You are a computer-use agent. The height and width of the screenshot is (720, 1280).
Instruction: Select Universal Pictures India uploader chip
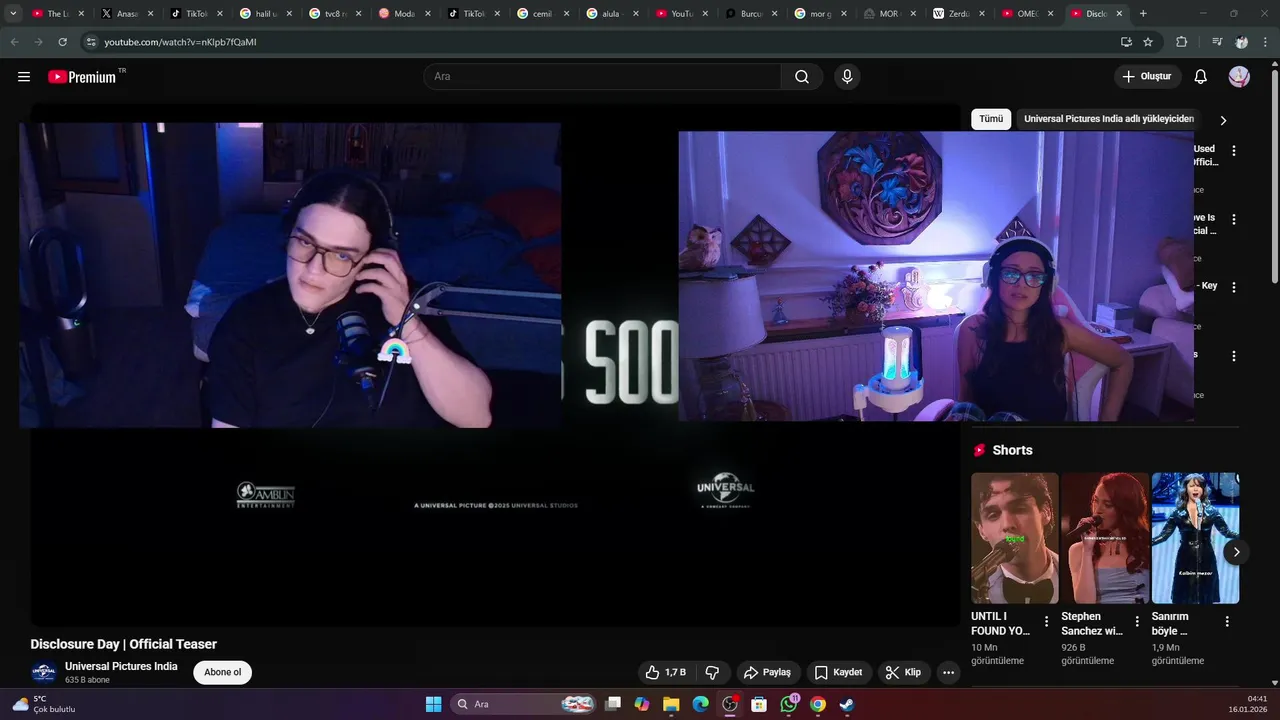1109,119
